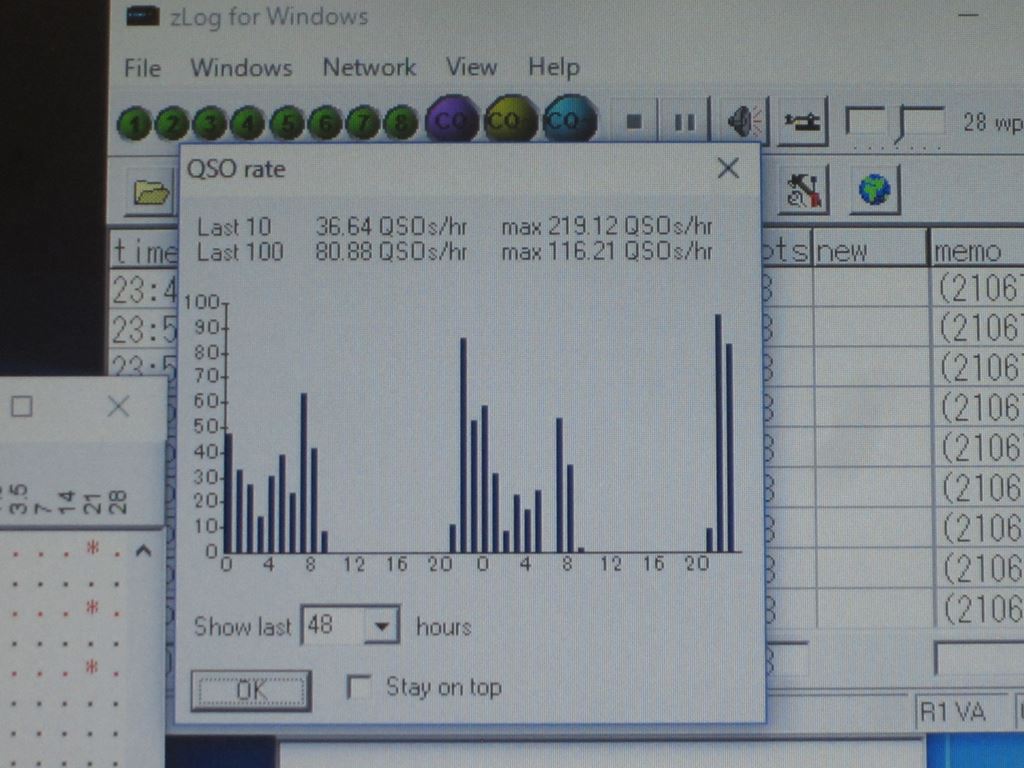Open the Network menu
This screenshot has width=1024, height=768.
pos(369,67)
